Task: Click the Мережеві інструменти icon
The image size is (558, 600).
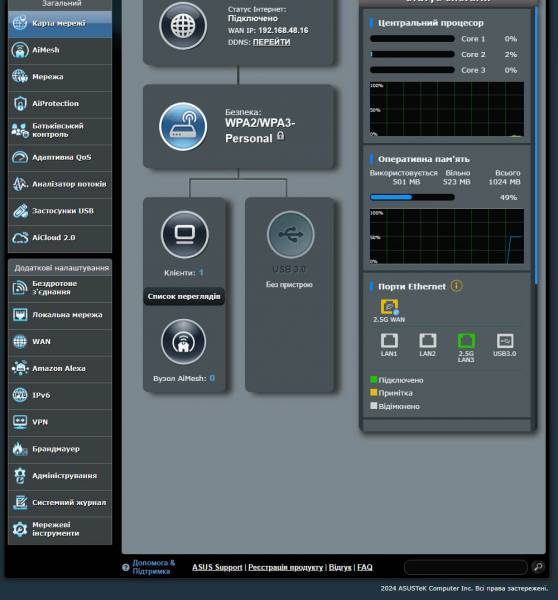Action: [20, 529]
